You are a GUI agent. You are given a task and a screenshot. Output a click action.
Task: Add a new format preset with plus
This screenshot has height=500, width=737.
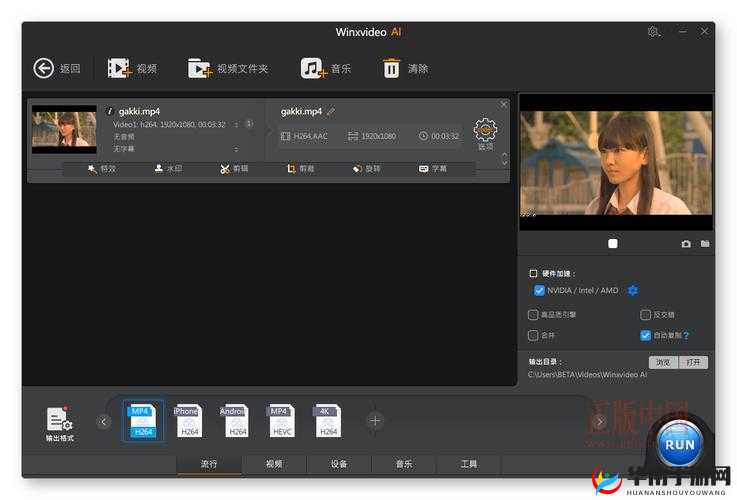tap(375, 421)
